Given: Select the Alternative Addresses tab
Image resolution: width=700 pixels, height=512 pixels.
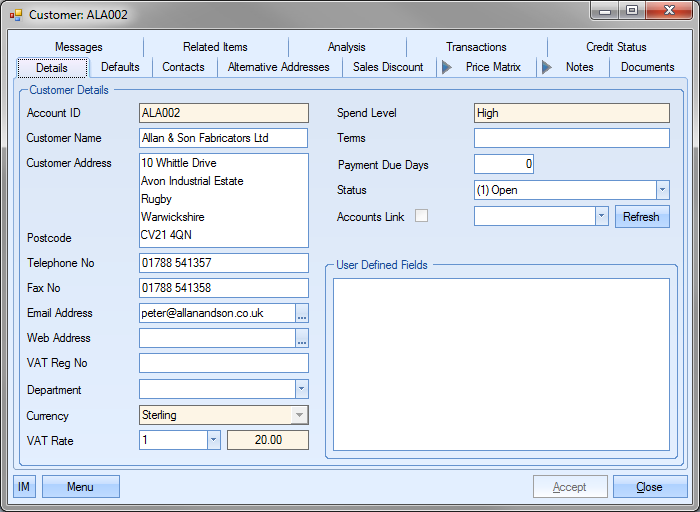Looking at the screenshot, I should coord(278,67).
